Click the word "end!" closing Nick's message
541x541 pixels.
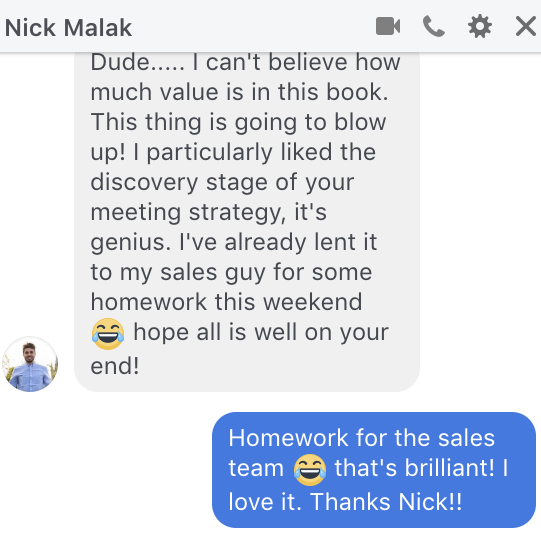[115, 366]
